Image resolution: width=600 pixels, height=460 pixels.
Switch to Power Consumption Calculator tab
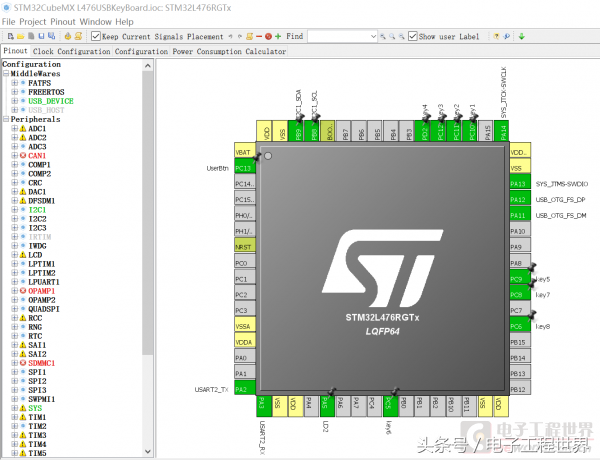coord(229,51)
